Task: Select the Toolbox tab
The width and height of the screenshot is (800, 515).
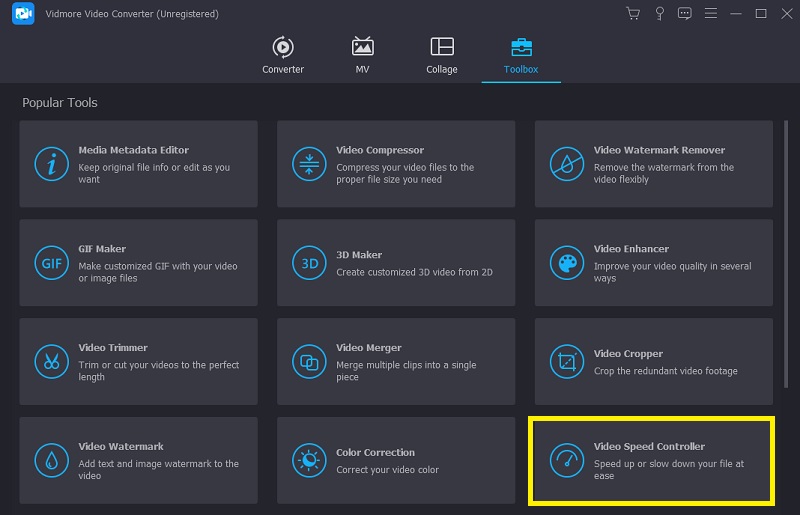Action: 521,56
